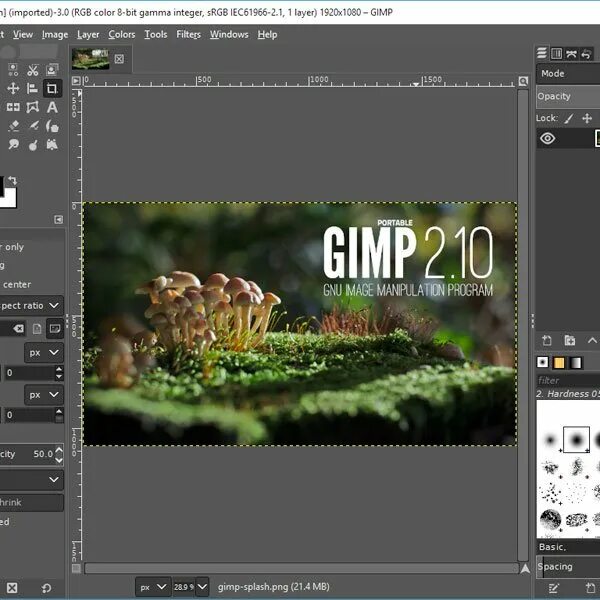
Task: Select the Select by Color tool
Action: click(x=13, y=70)
